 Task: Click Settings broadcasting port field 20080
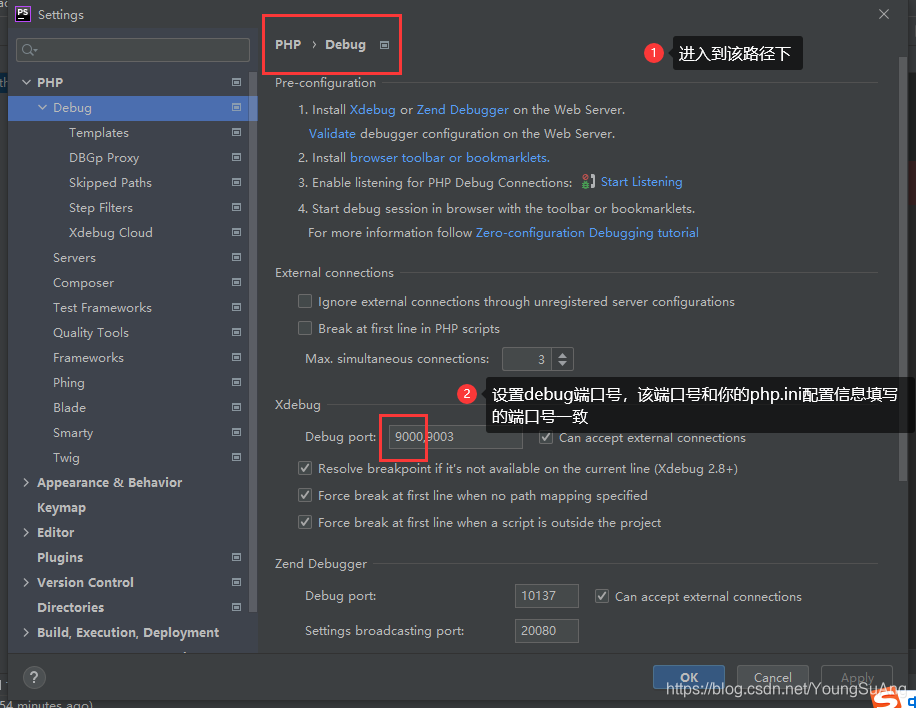tap(547, 631)
